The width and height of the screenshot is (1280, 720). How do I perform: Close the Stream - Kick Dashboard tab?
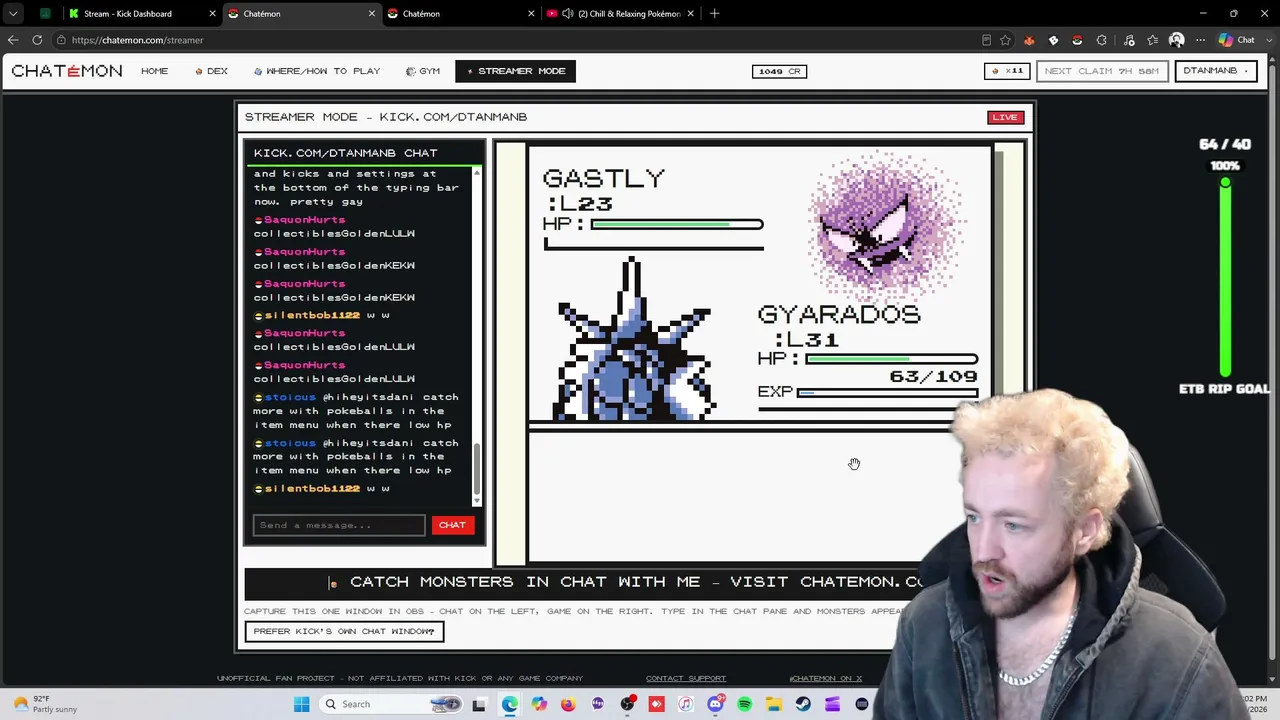coord(213,14)
